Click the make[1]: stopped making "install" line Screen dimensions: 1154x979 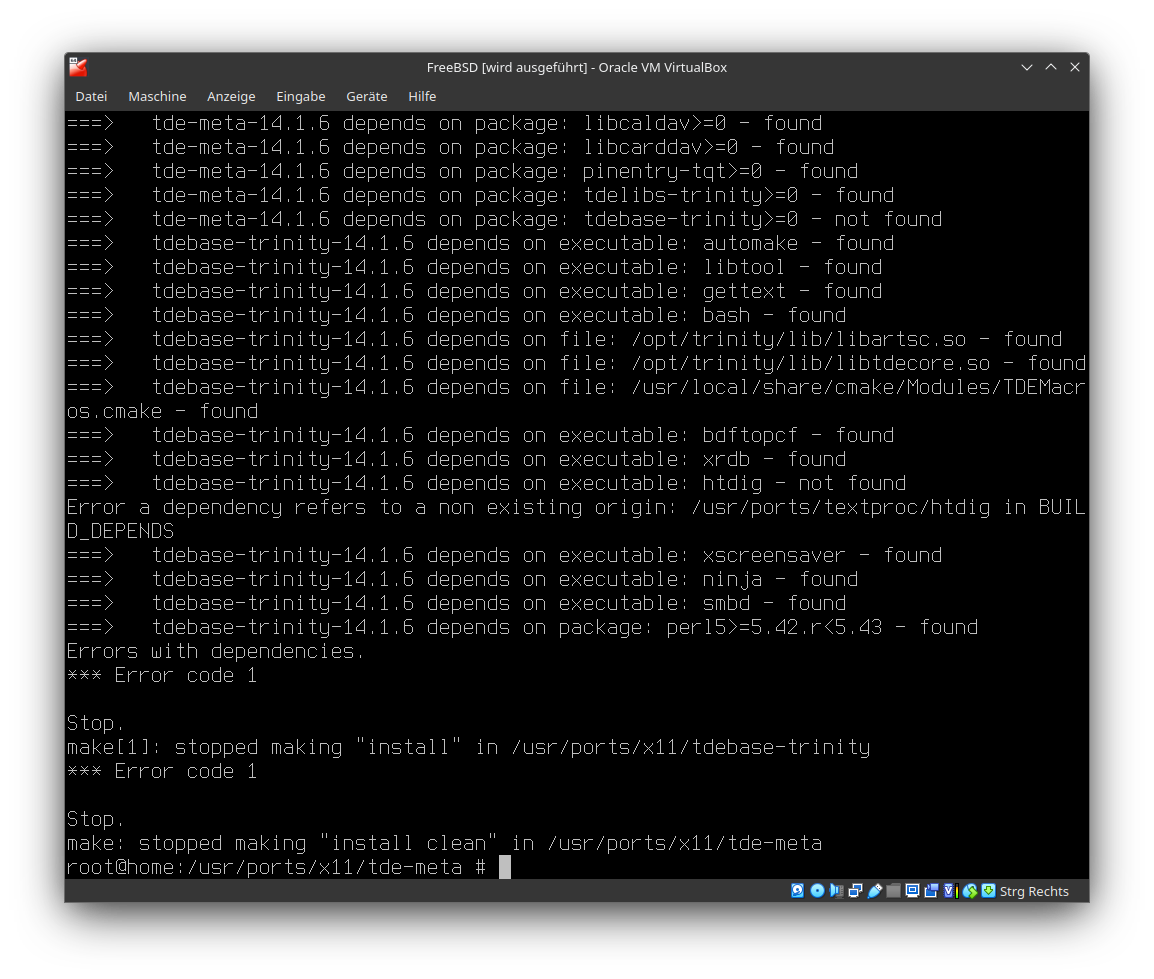coord(468,747)
